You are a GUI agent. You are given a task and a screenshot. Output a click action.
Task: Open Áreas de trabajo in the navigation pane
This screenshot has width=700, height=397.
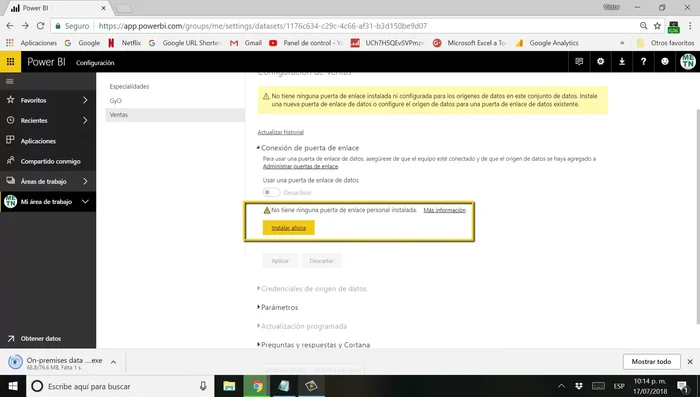pyautogui.click(x=43, y=181)
